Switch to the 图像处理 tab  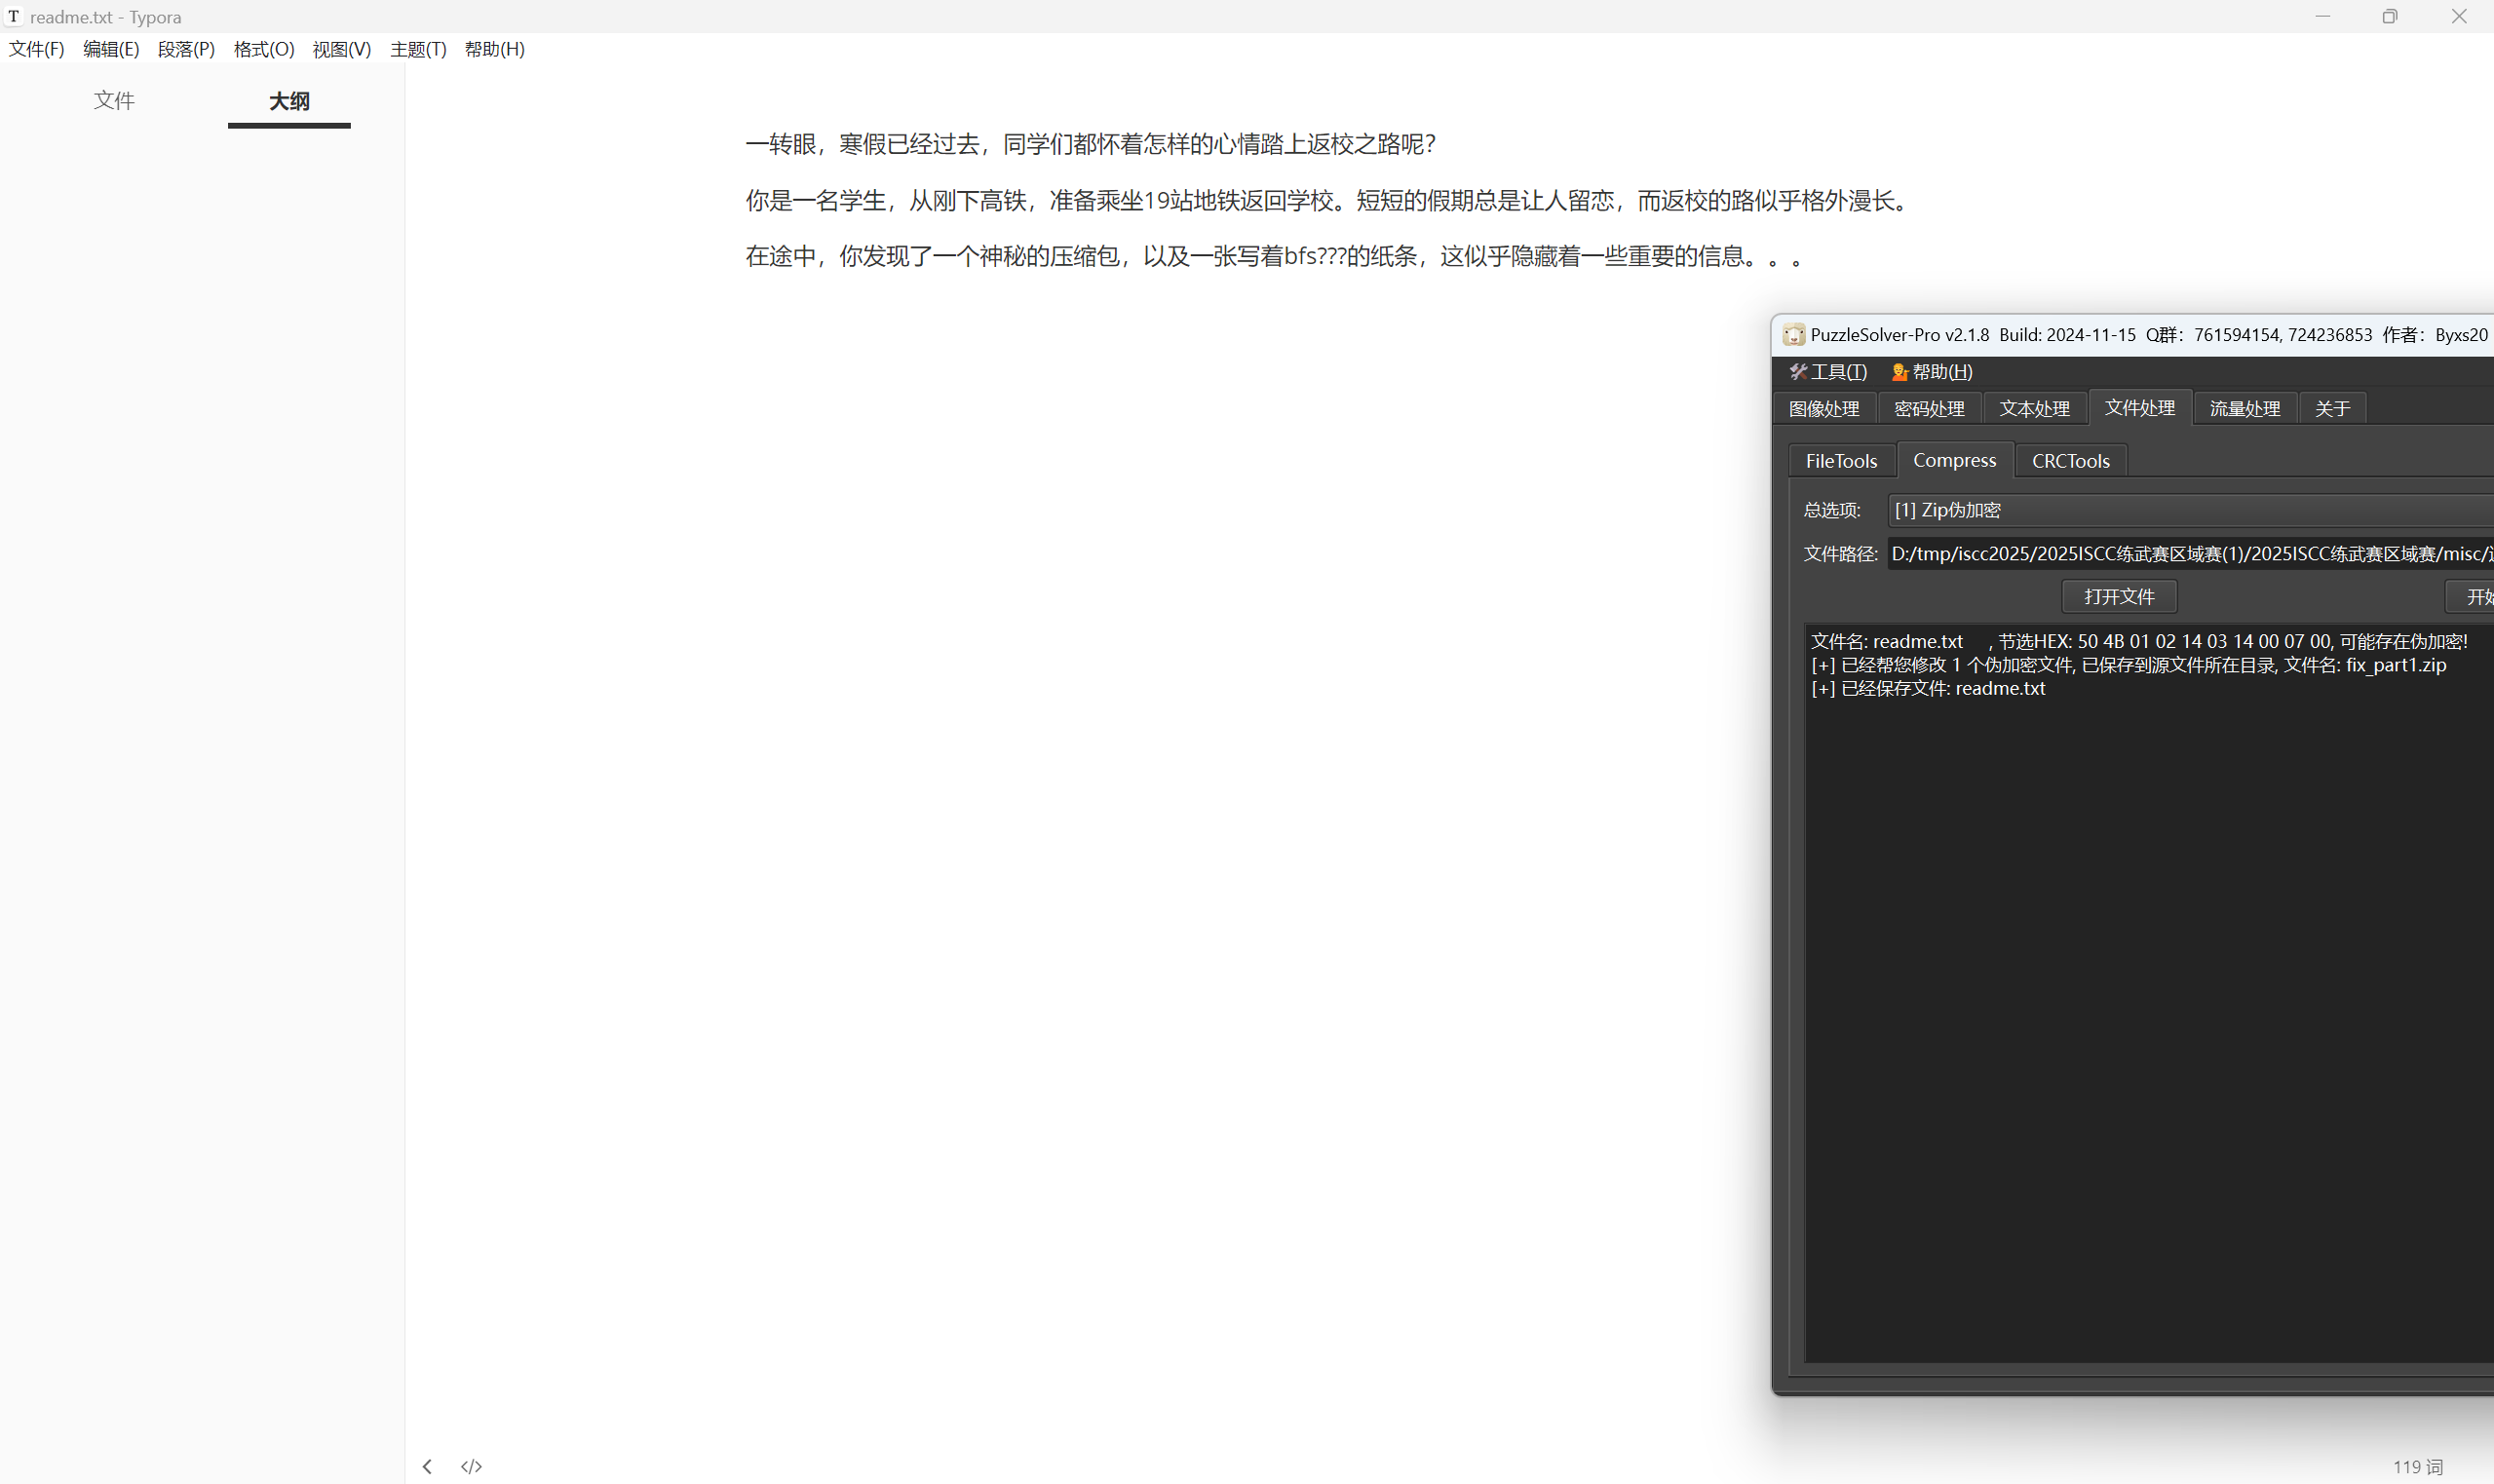(x=1824, y=408)
